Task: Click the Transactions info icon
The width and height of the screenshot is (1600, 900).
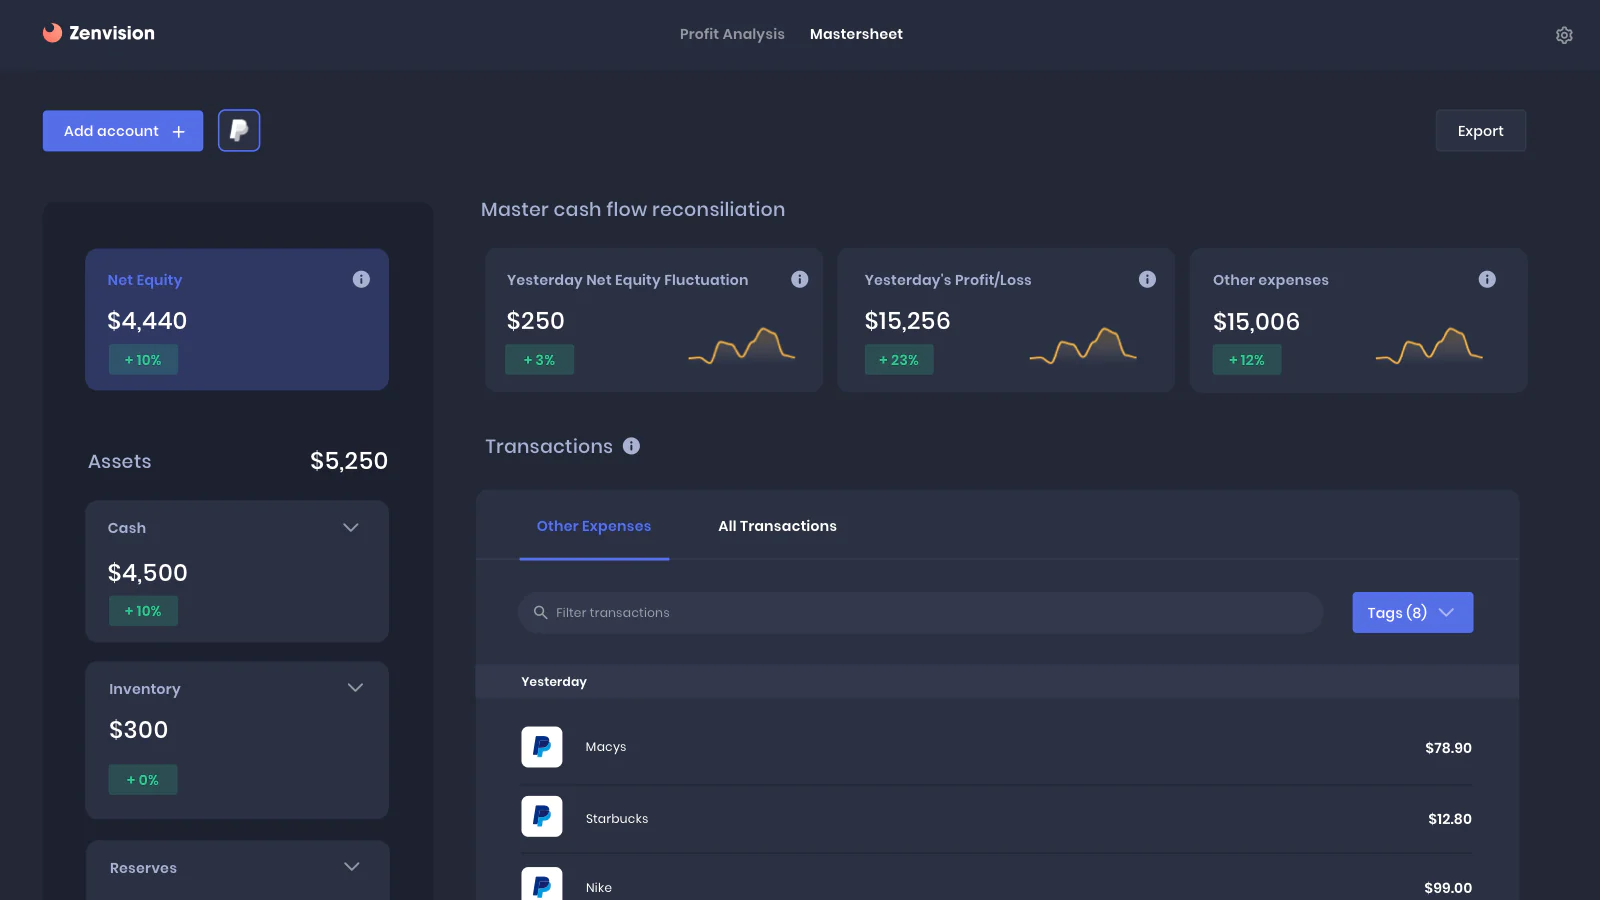Action: 631,446
